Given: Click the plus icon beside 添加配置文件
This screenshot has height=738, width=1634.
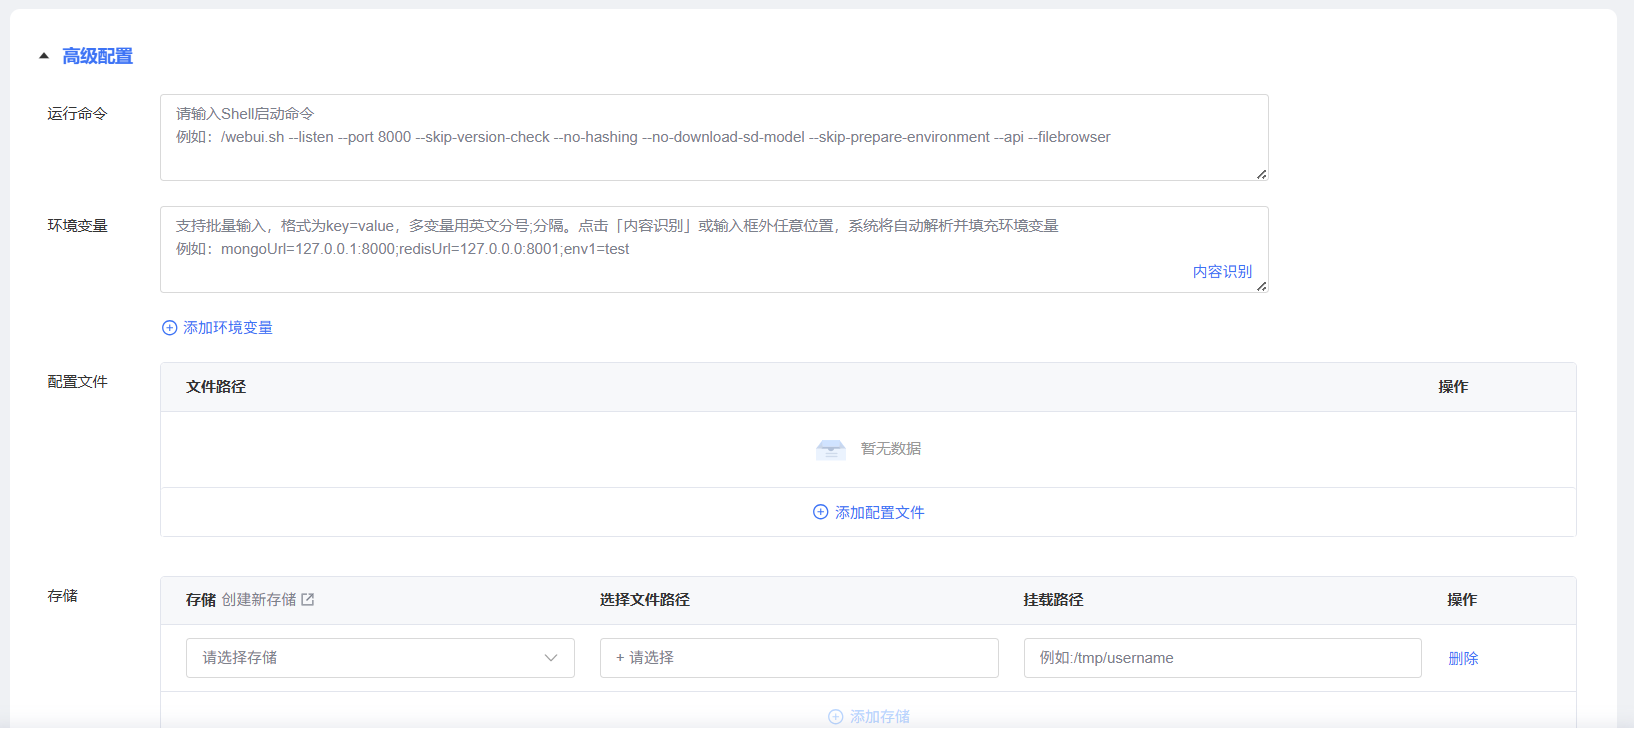Looking at the screenshot, I should coord(820,512).
